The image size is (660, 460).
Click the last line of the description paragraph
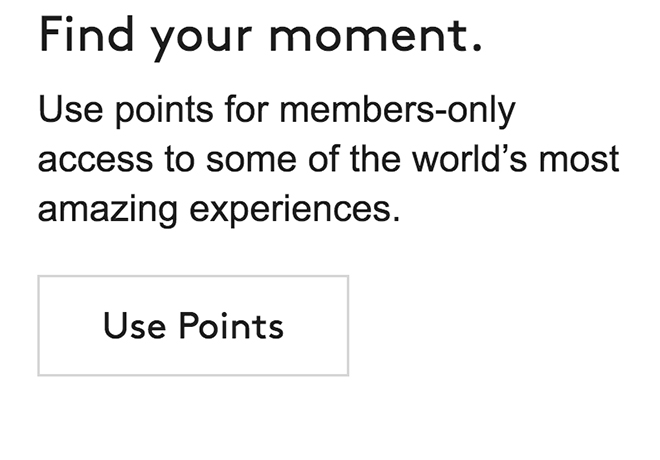pyautogui.click(x=218, y=210)
